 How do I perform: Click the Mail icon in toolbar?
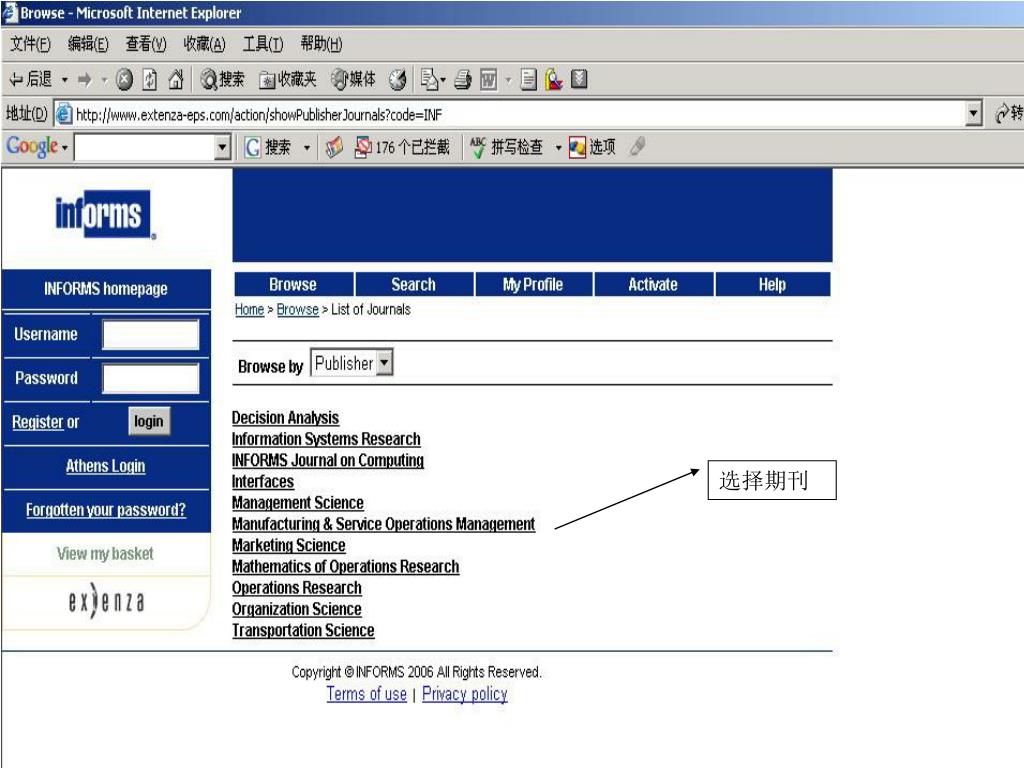[428, 80]
